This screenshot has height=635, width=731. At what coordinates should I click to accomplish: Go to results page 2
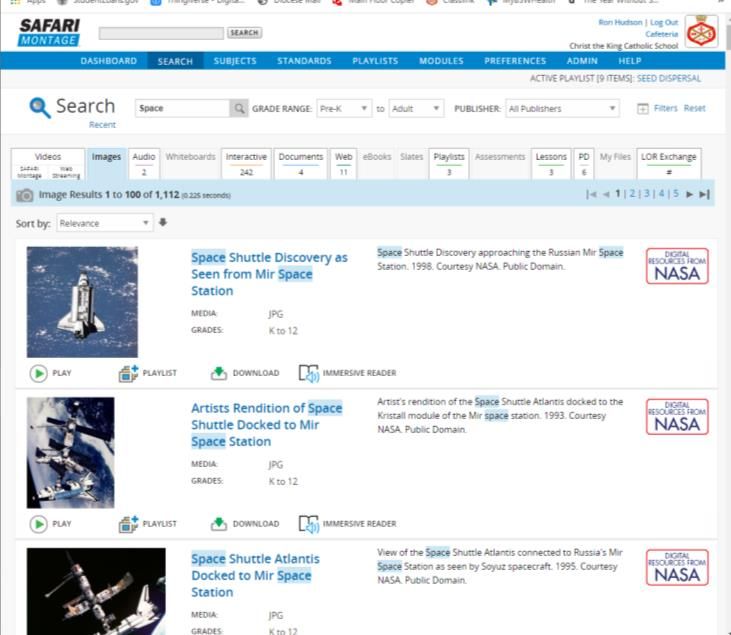pos(632,193)
